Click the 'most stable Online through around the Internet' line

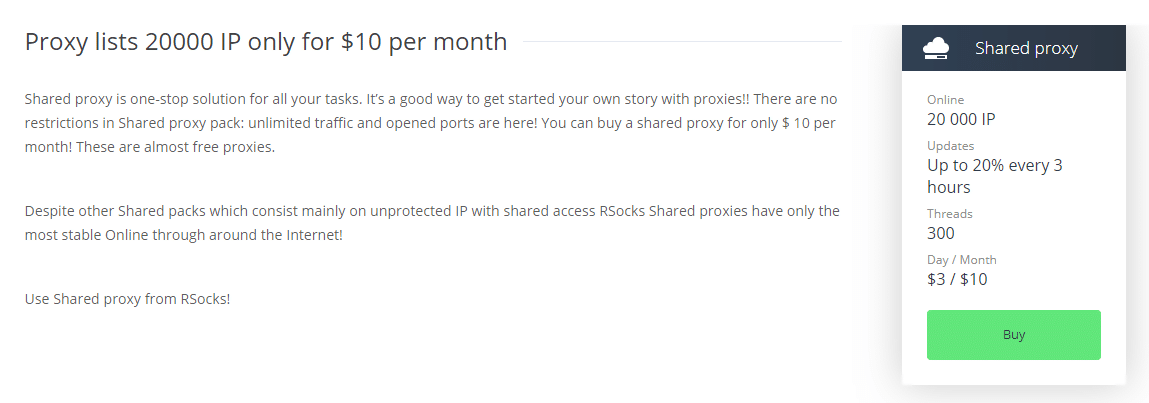point(183,236)
